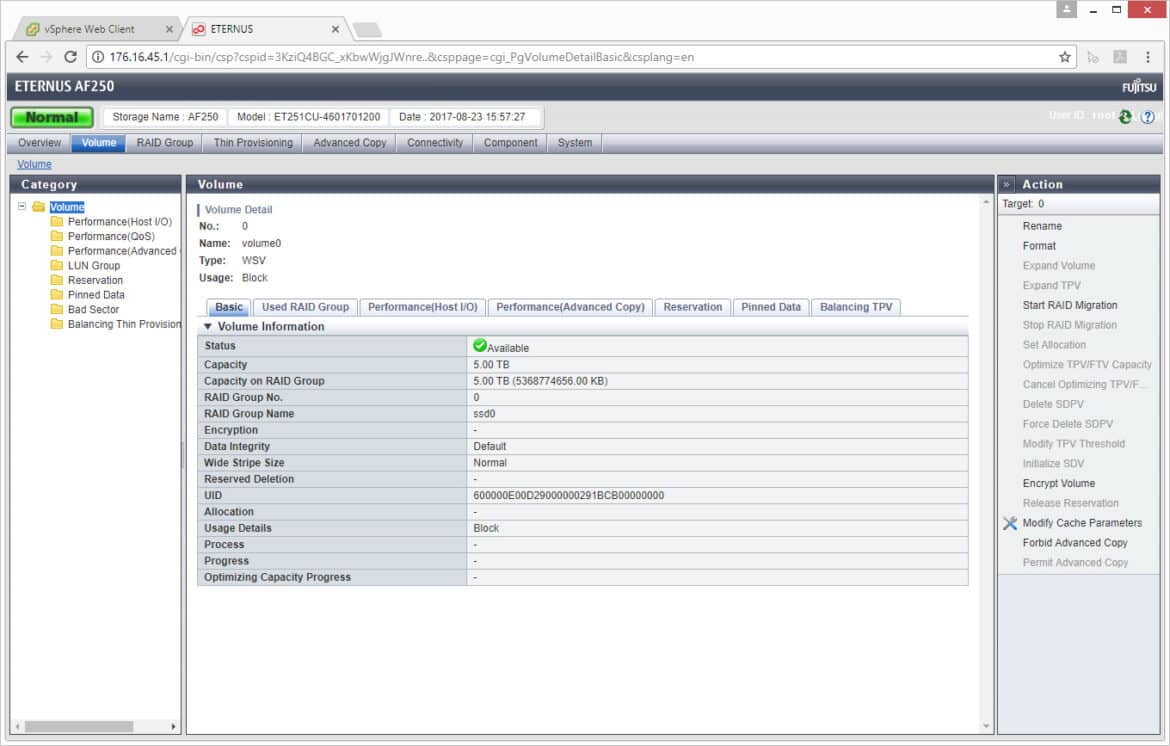
Task: Click the Category panel horizontal scrollbar
Action: click(x=78, y=726)
